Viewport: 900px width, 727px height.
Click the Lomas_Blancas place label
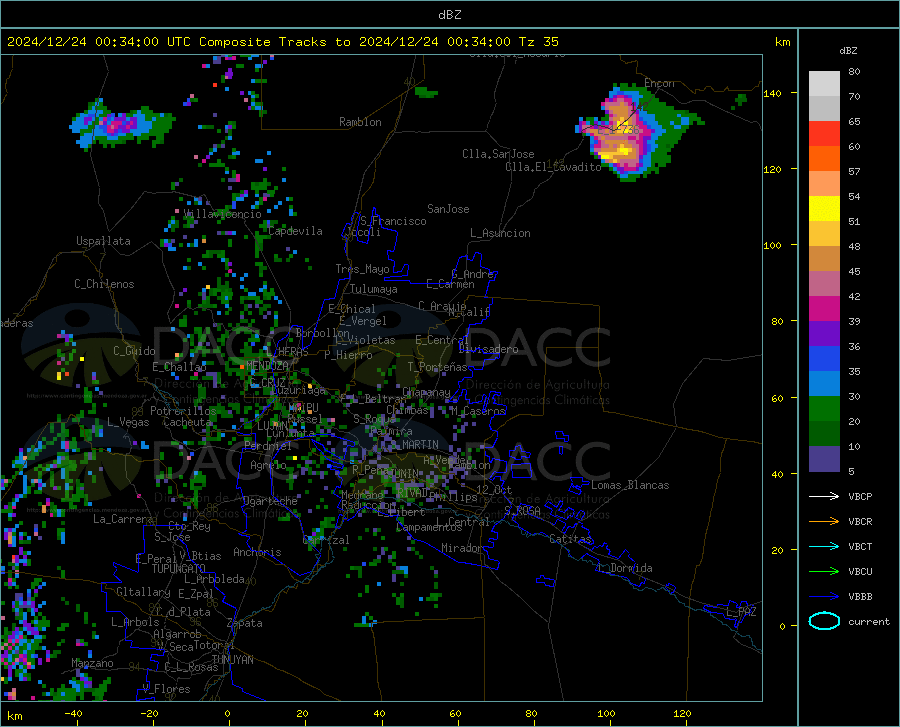630,485
